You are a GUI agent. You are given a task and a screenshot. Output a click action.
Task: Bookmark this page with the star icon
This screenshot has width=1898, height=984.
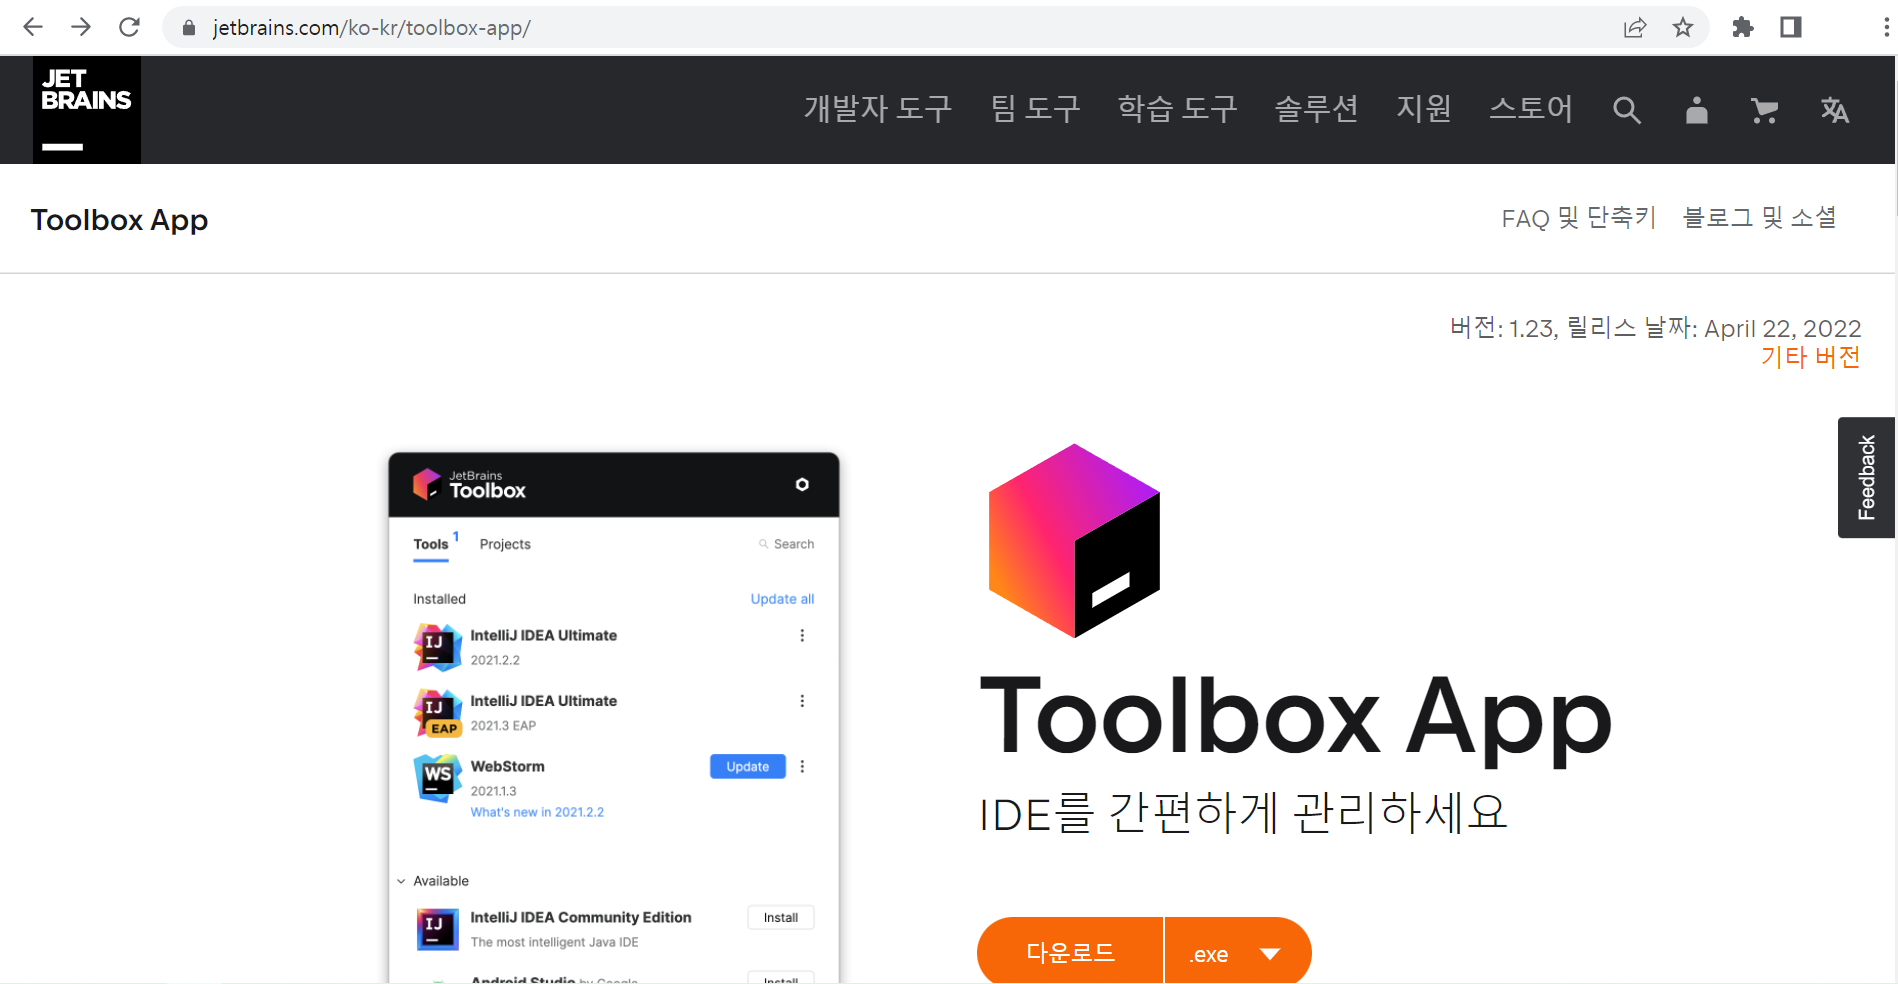1683,28
